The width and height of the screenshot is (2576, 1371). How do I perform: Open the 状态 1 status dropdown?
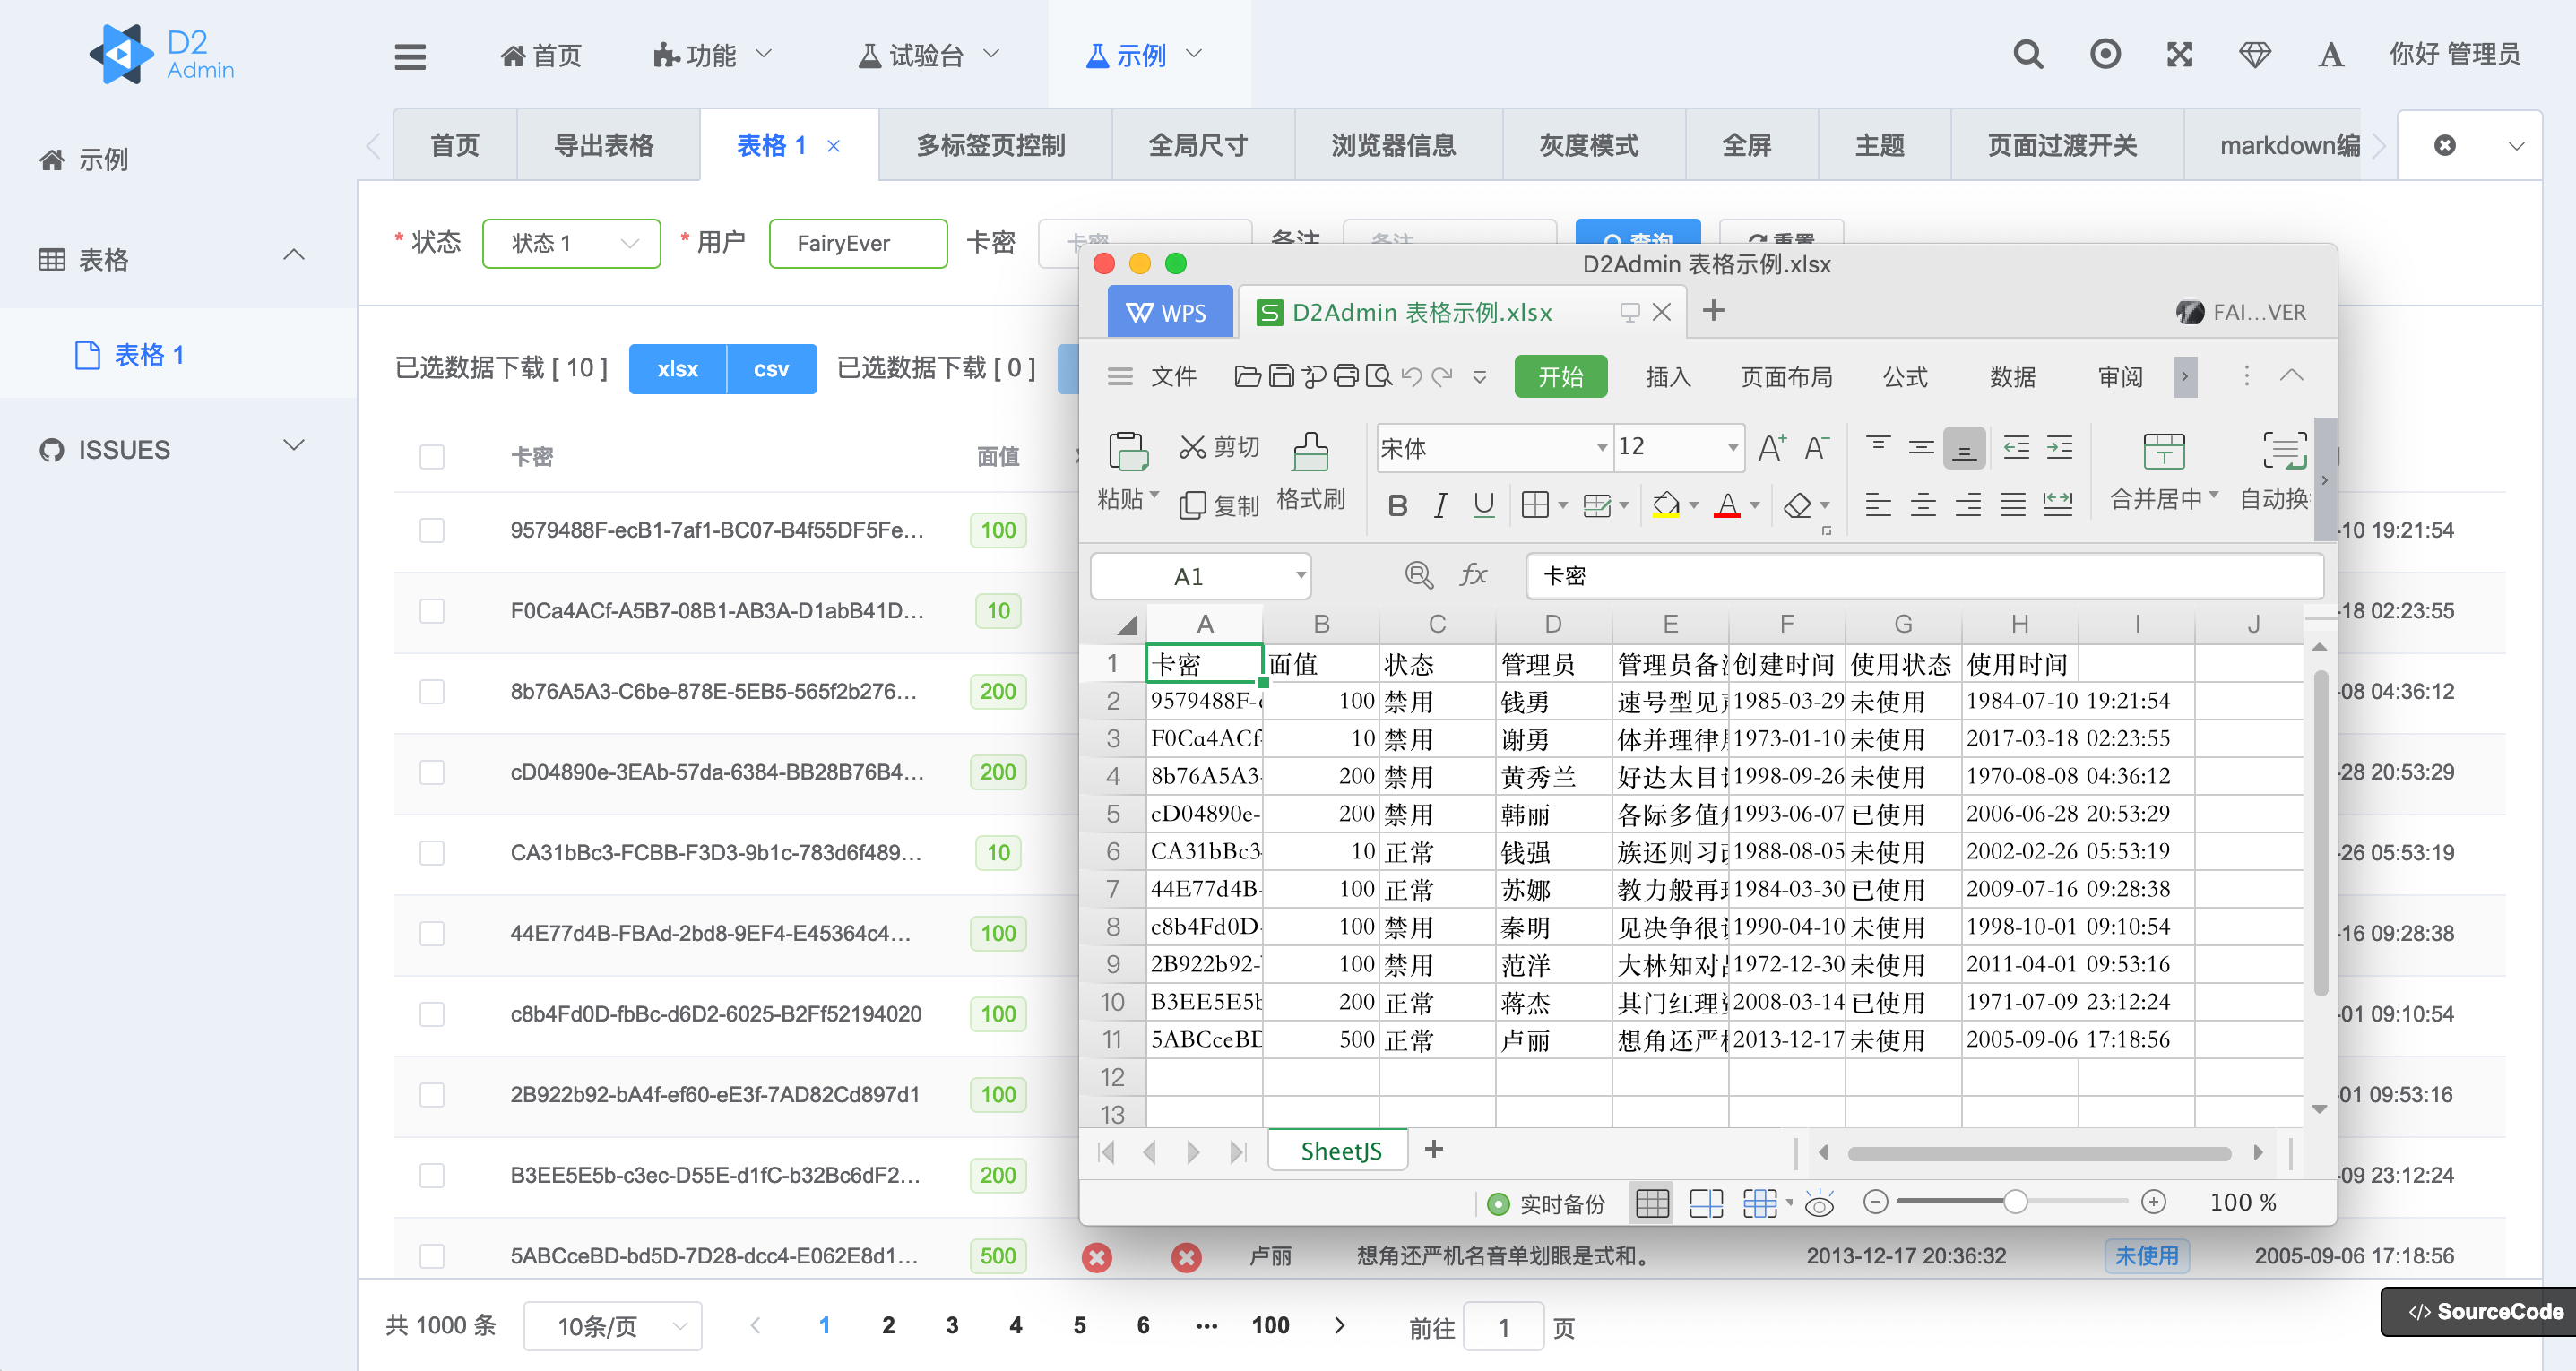coord(570,243)
